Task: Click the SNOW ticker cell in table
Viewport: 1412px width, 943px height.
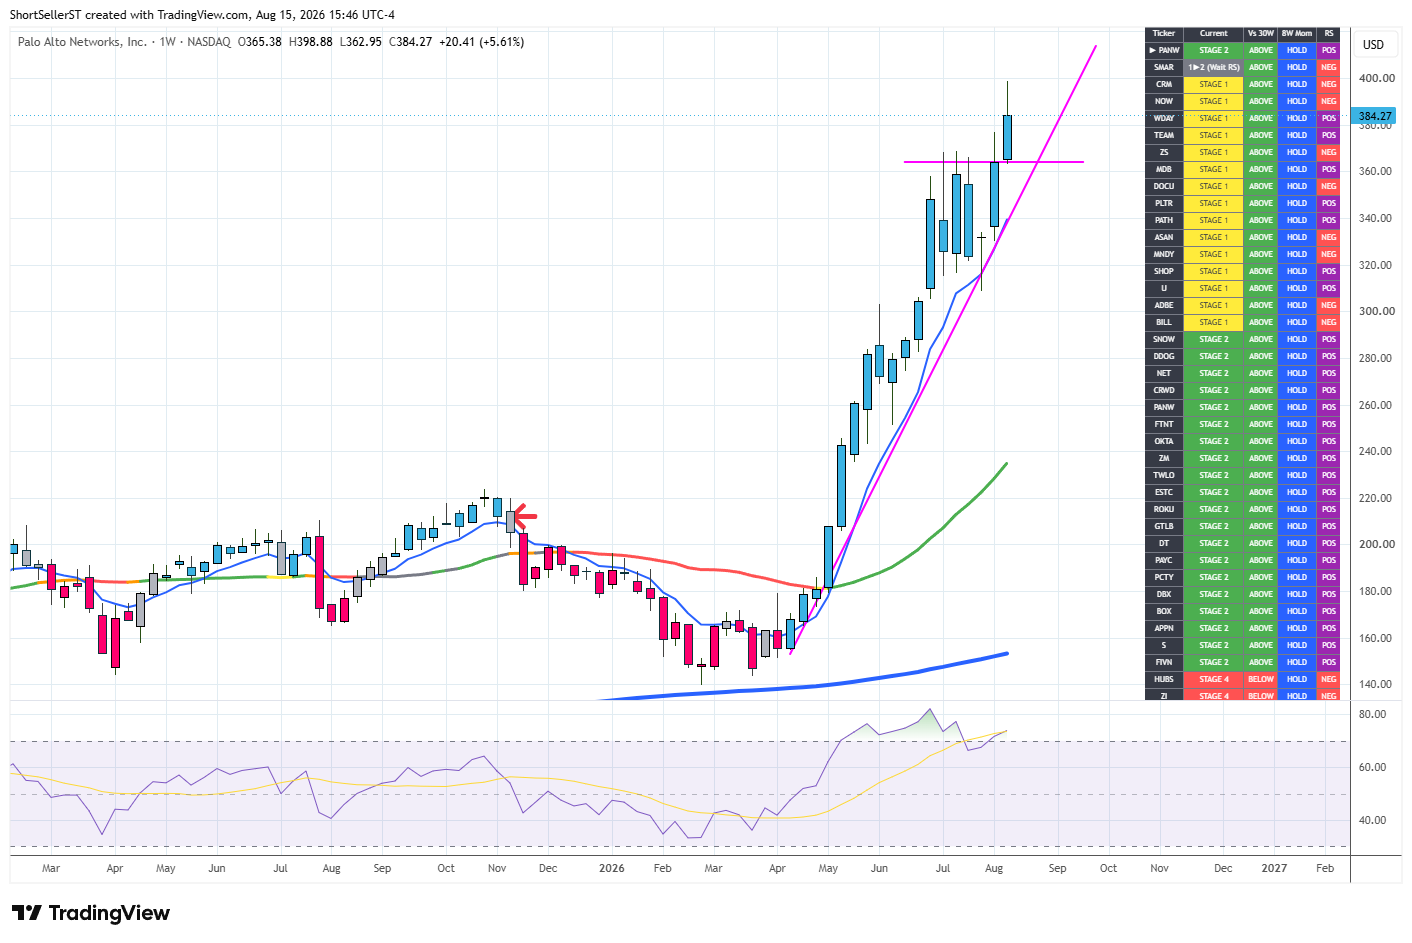Action: click(1164, 339)
